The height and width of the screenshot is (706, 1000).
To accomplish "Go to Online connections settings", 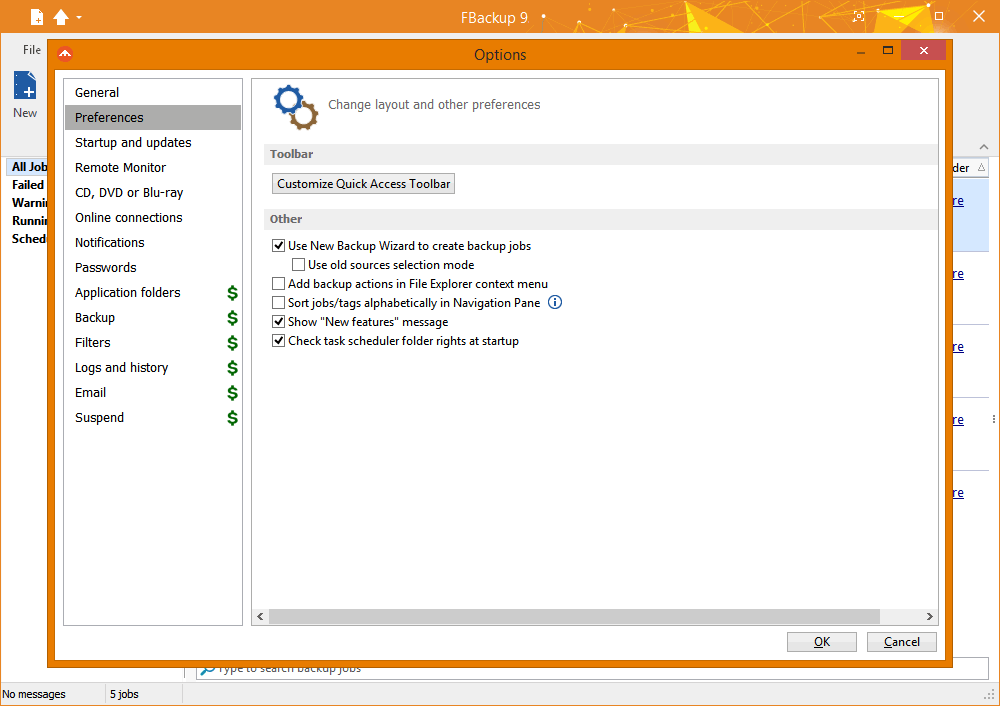I will (x=153, y=217).
